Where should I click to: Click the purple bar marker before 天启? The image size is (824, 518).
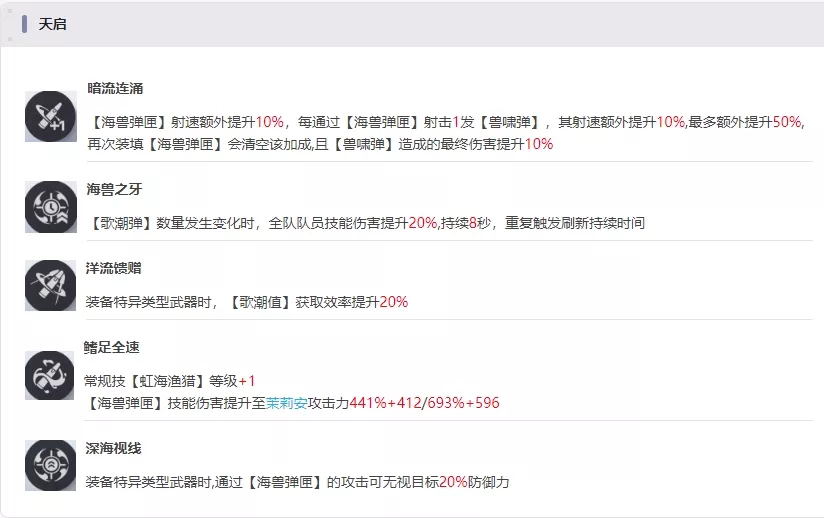coord(25,24)
